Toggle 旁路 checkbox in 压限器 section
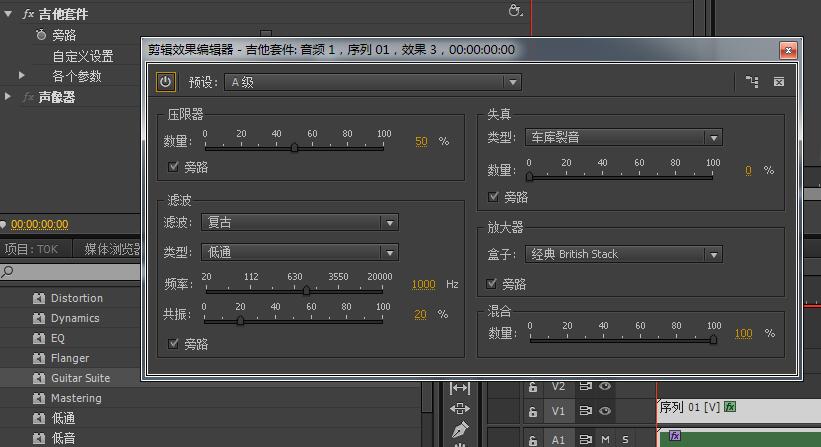 [x=173, y=167]
